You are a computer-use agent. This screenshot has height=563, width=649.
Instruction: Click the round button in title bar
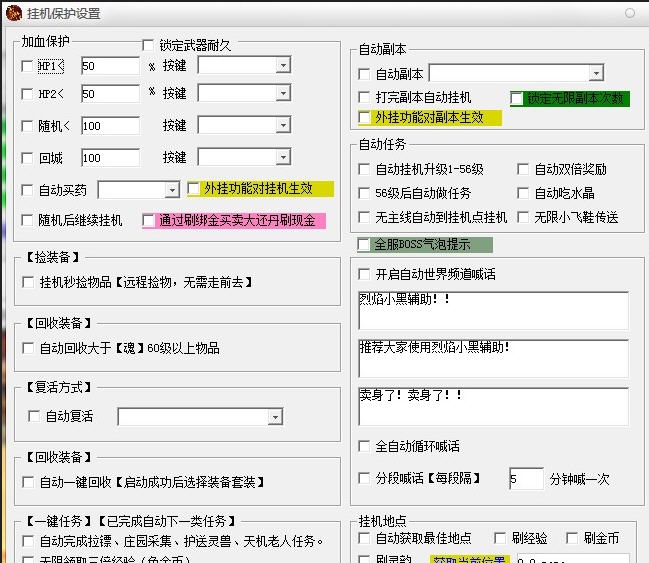[630, 14]
